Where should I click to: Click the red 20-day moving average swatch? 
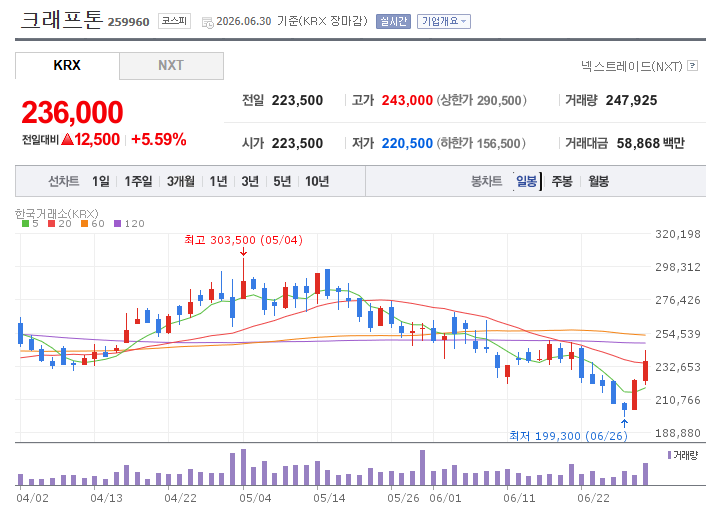(51, 223)
